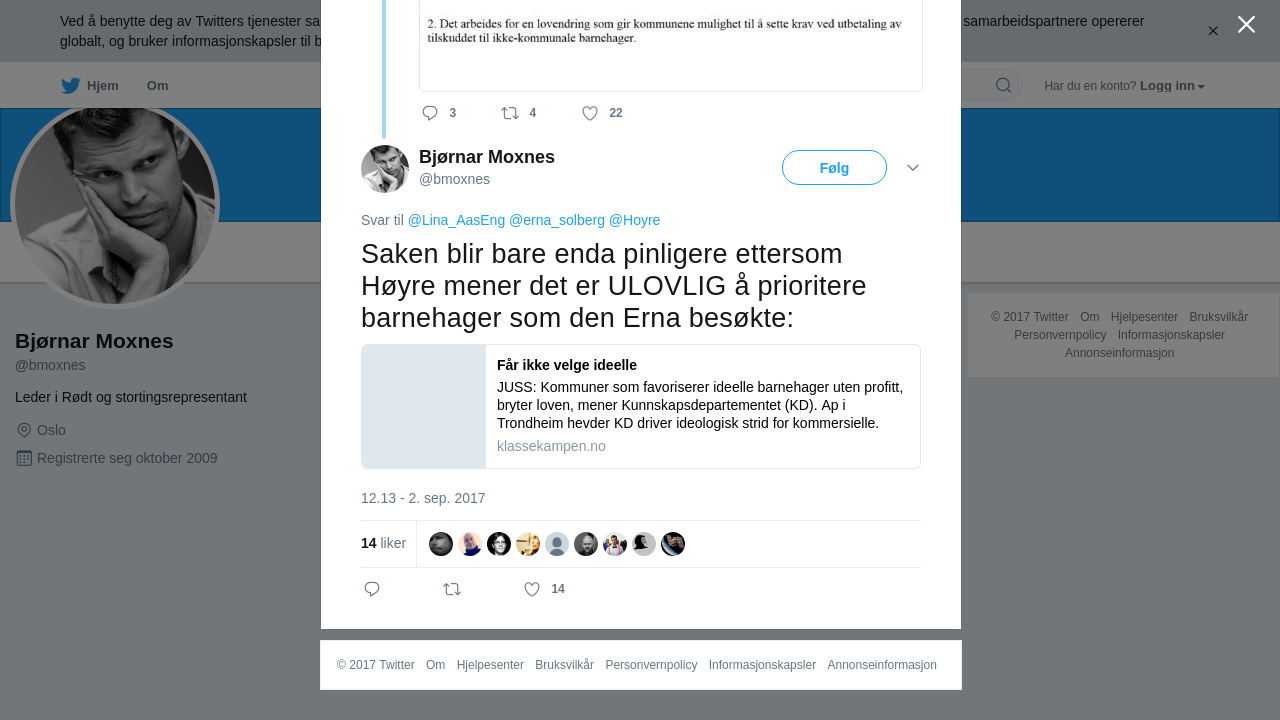
Task: Click the Twitter bird Hjem icon
Action: coord(70,86)
